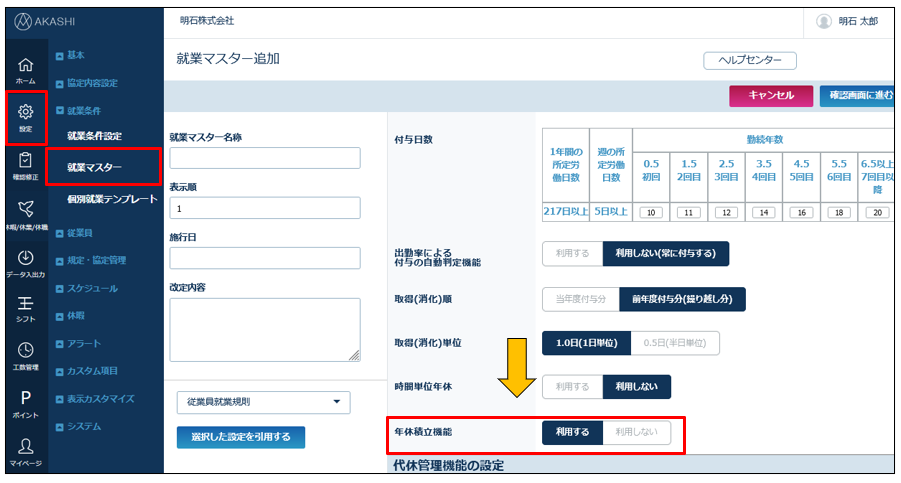The width and height of the screenshot is (901, 483).
Task: Open the 設定 gear icon
Action: tap(25, 117)
